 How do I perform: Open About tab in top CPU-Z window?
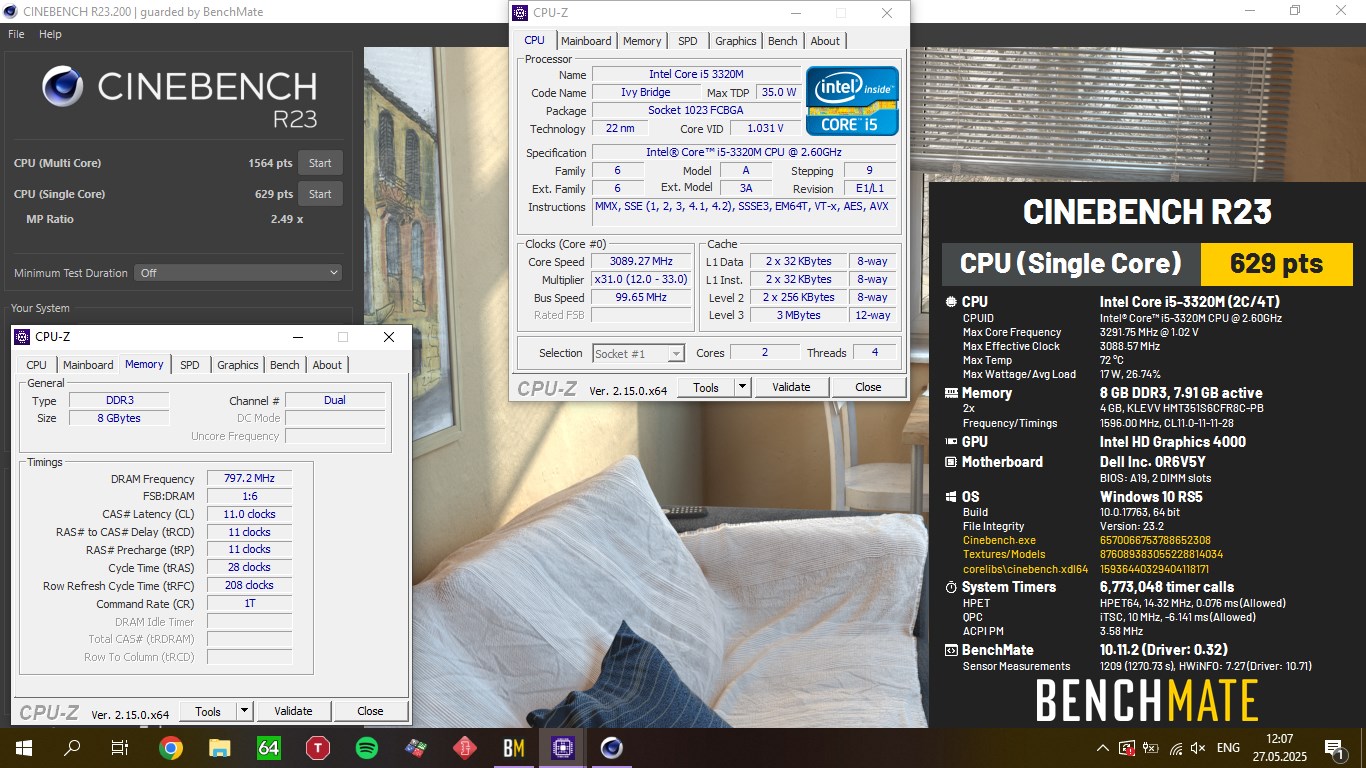coord(825,41)
